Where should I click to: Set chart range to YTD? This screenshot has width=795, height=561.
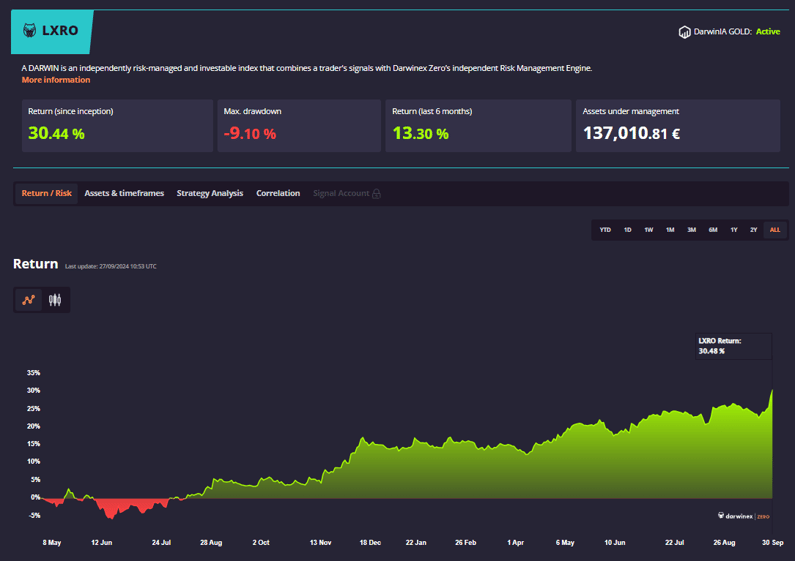[x=605, y=230]
